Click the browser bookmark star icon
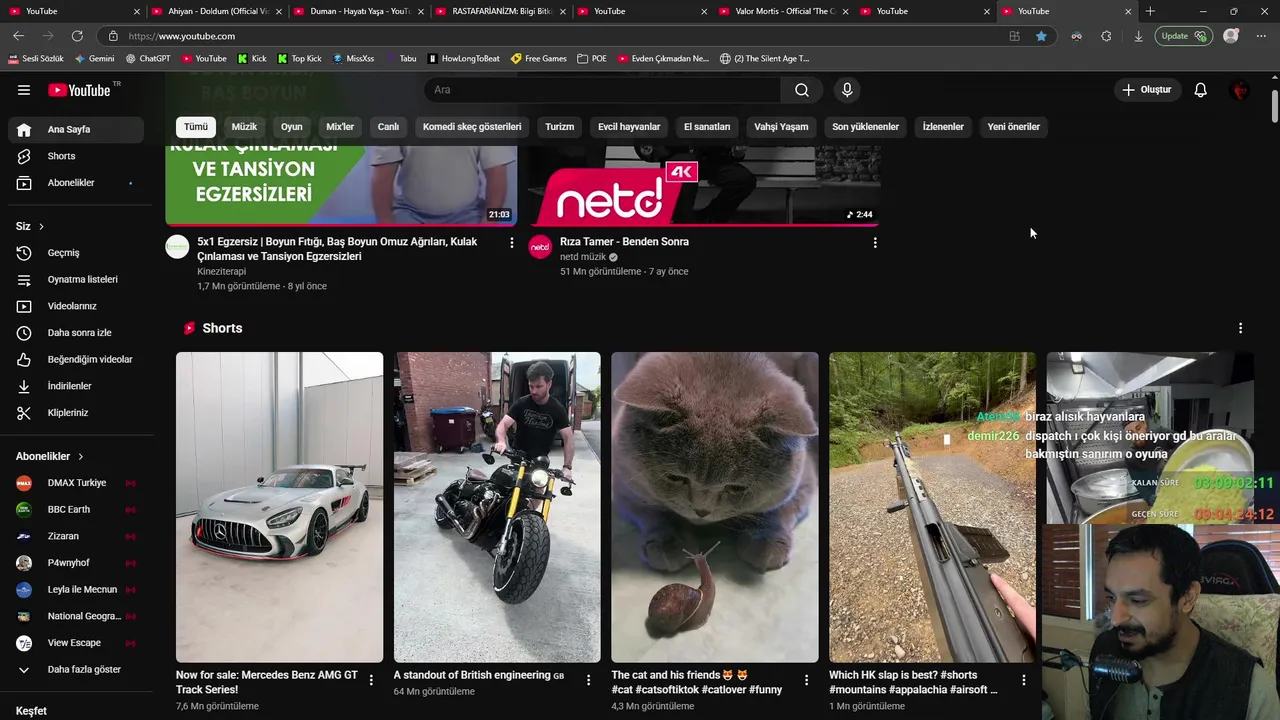Image resolution: width=1280 pixels, height=720 pixels. (x=1041, y=36)
